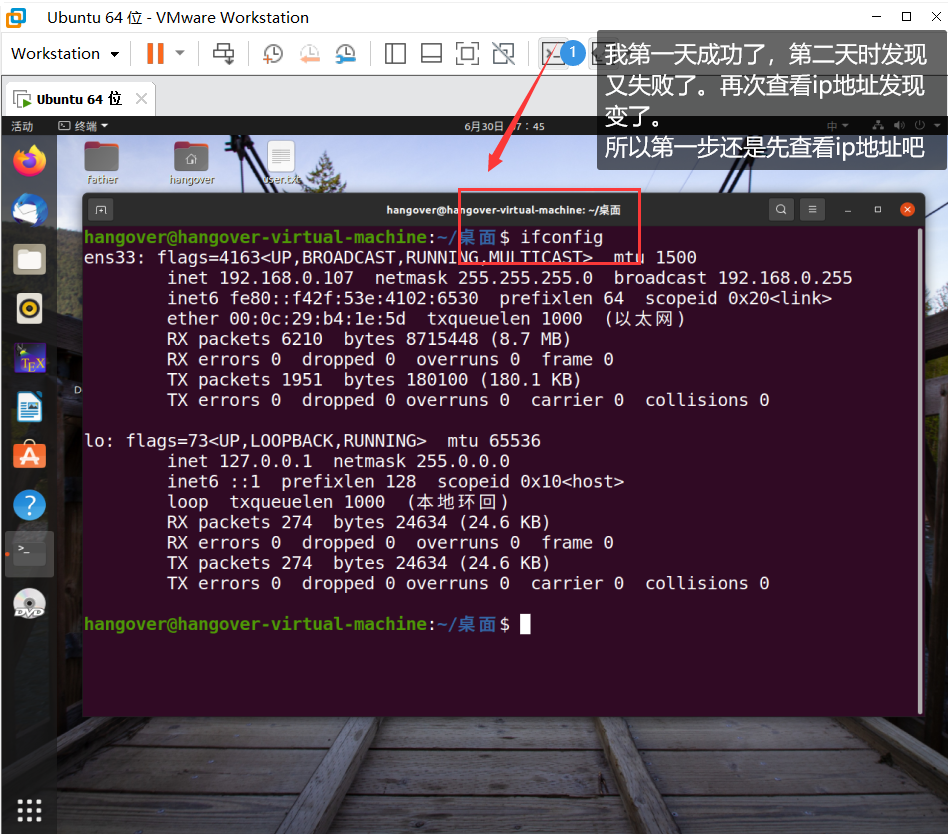This screenshot has height=834, width=948.
Task: Select the Ubuntu 64 位 VM tab
Action: [x=79, y=99]
